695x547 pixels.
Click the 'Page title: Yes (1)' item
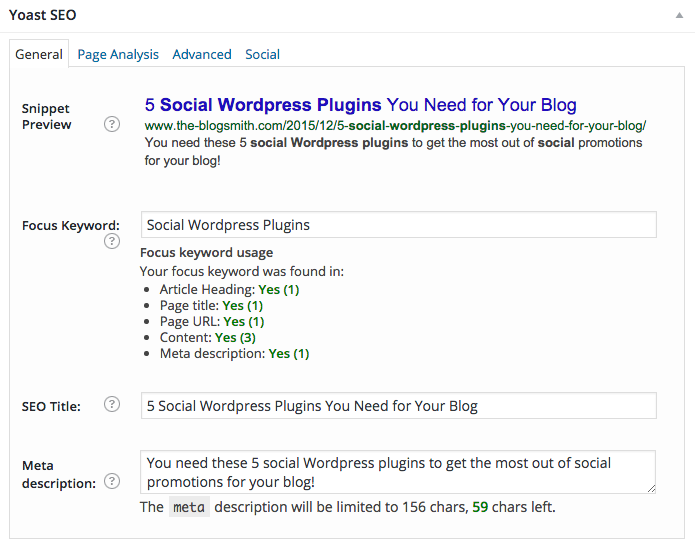point(211,305)
